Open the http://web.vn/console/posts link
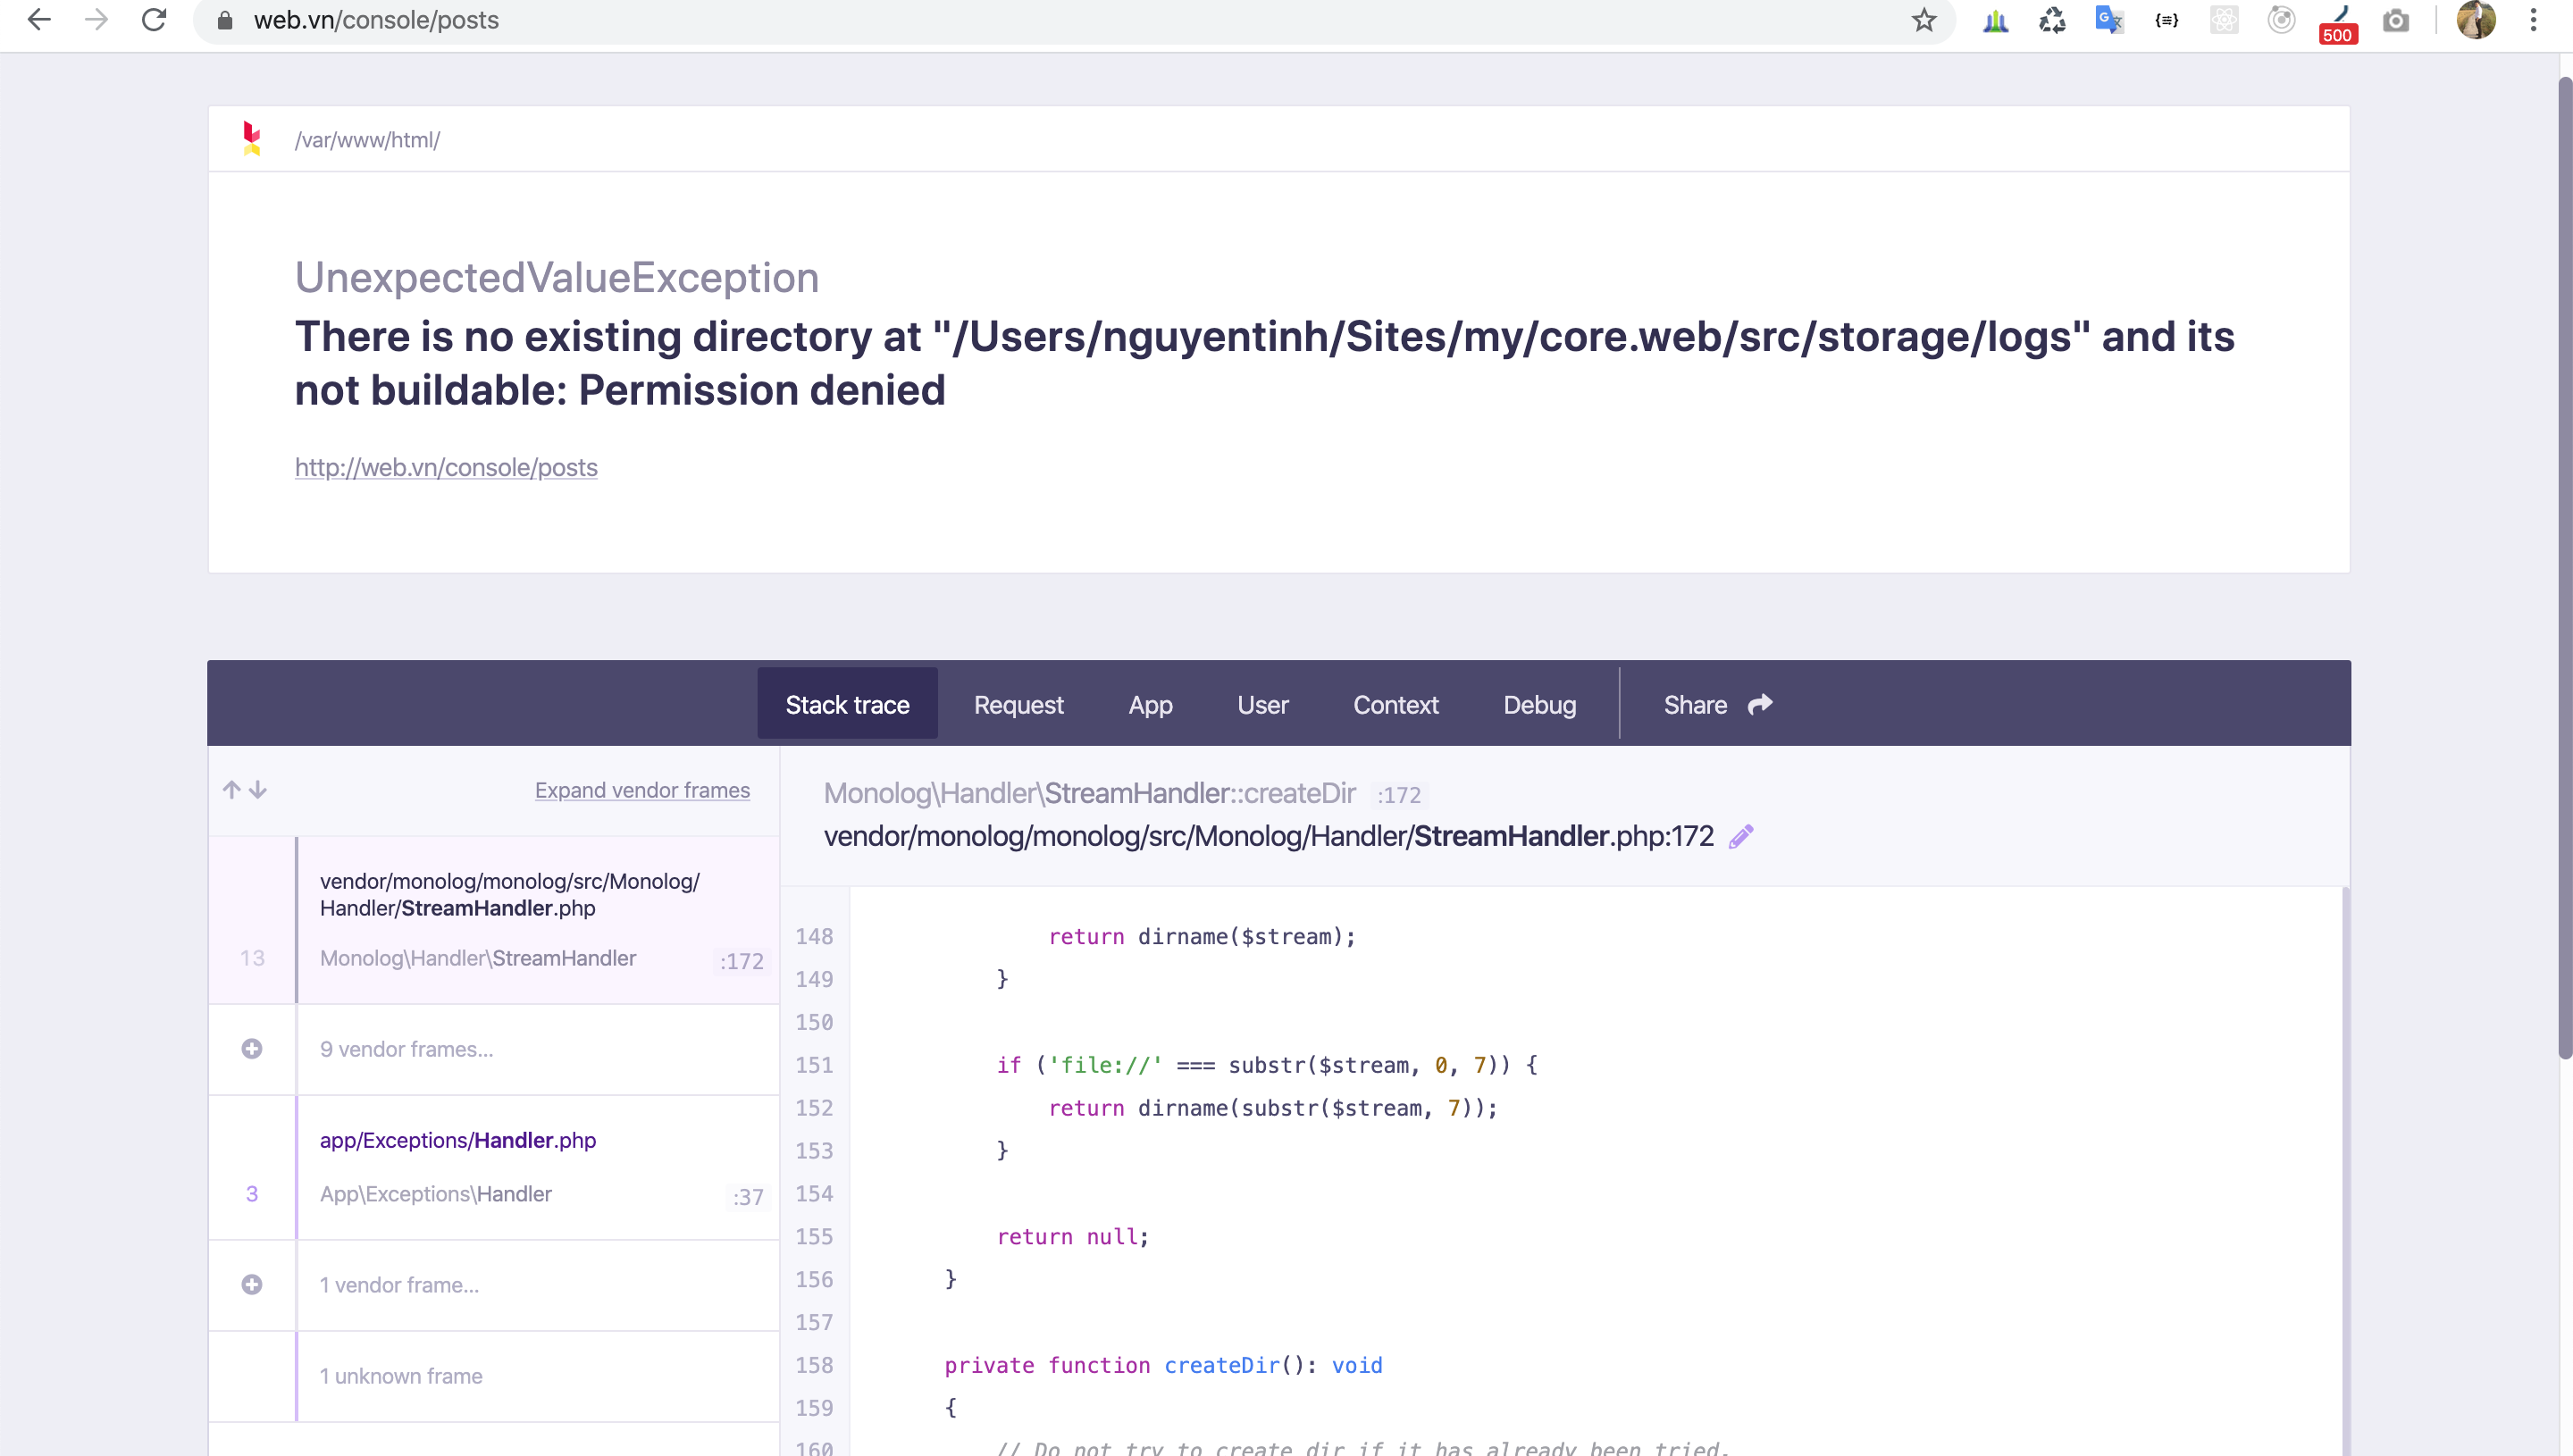Viewport: 2573px width, 1456px height. click(446, 467)
